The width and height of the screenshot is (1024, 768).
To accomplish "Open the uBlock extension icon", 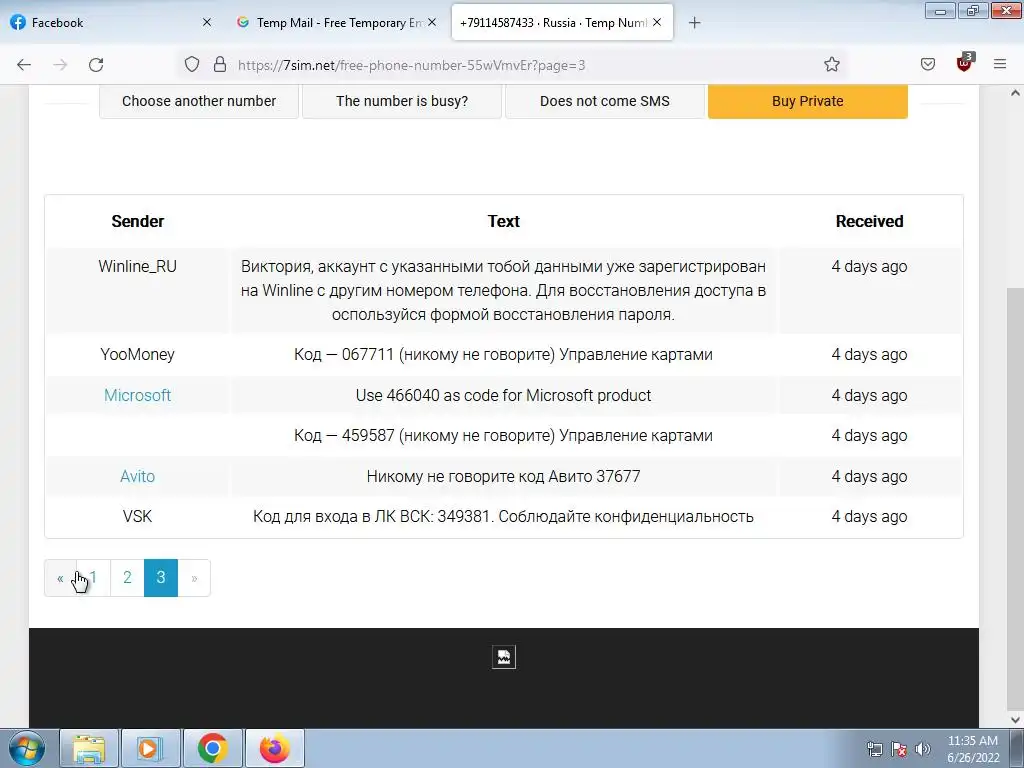I will pos(964,63).
